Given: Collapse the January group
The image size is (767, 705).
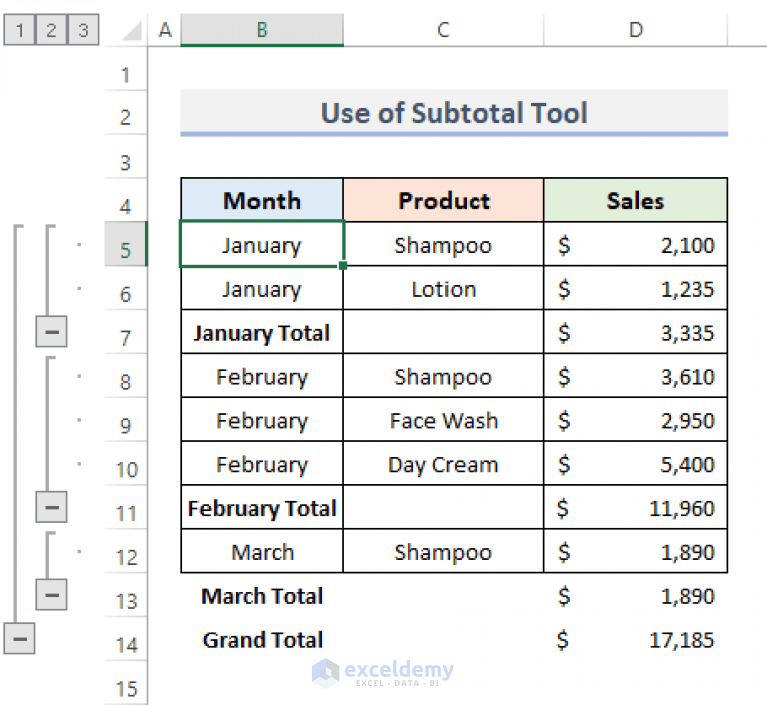Looking at the screenshot, I should pos(51,332).
